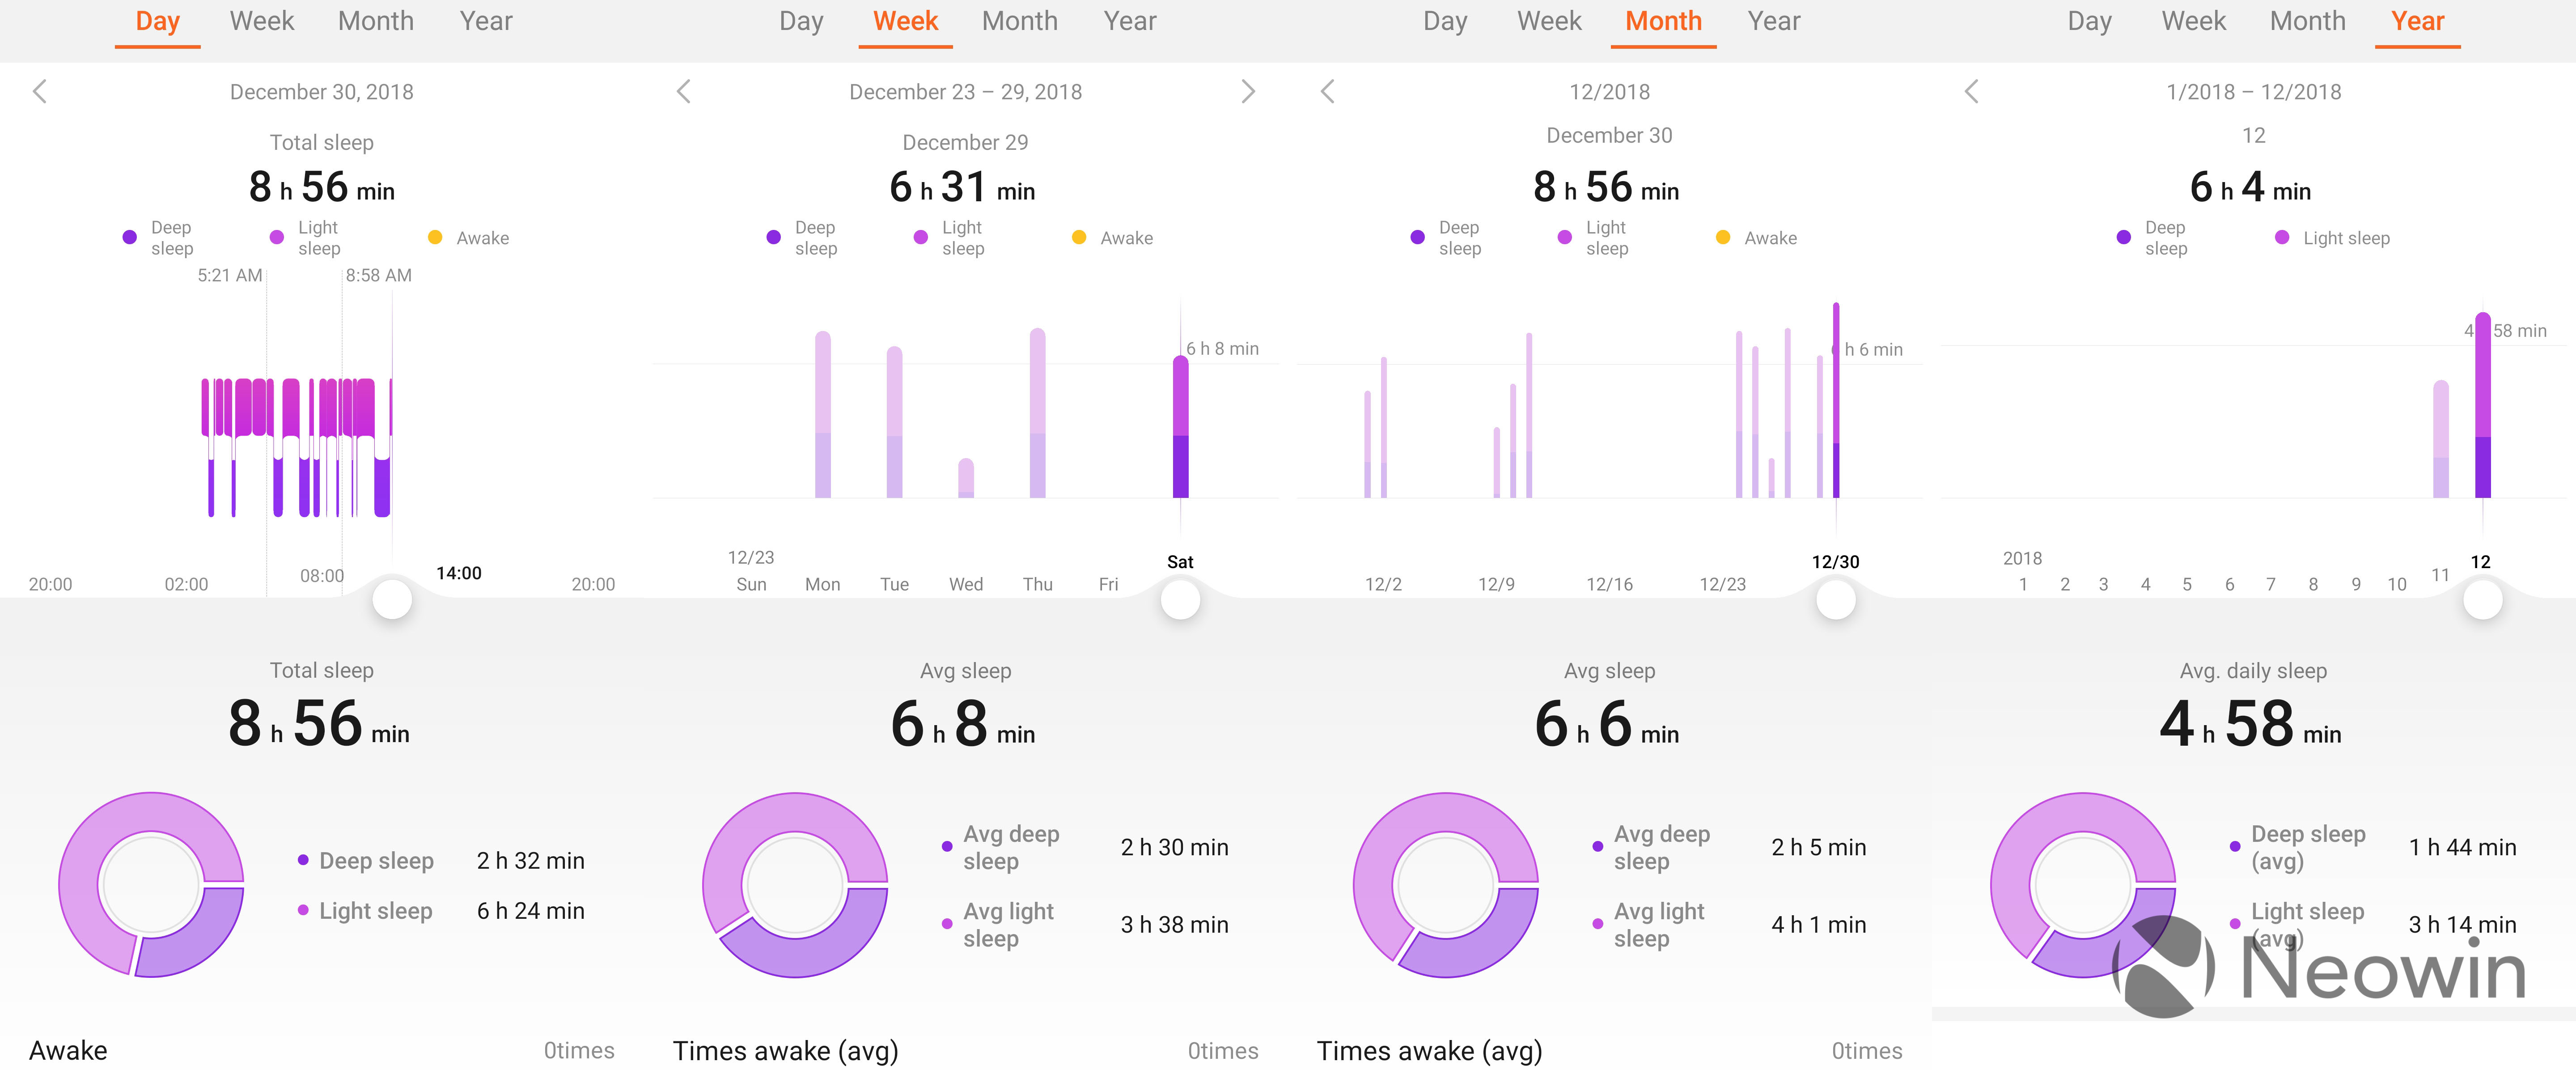Grab the month slider knob under 12/30

tap(1836, 600)
